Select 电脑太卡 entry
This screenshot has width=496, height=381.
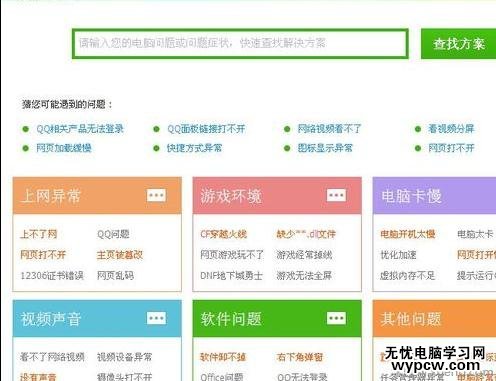click(475, 234)
